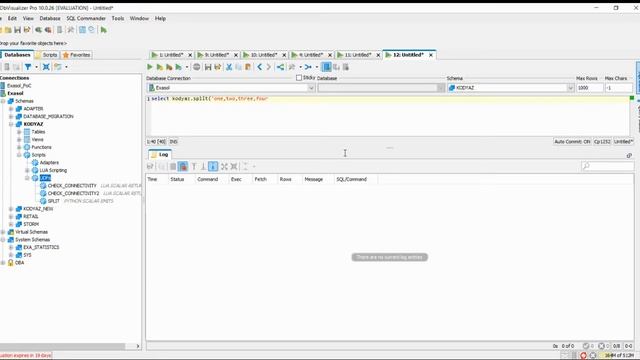Click the blue highlighted editor layout icon
Image resolution: width=640 pixels, height=360 pixels.
pos(327,67)
